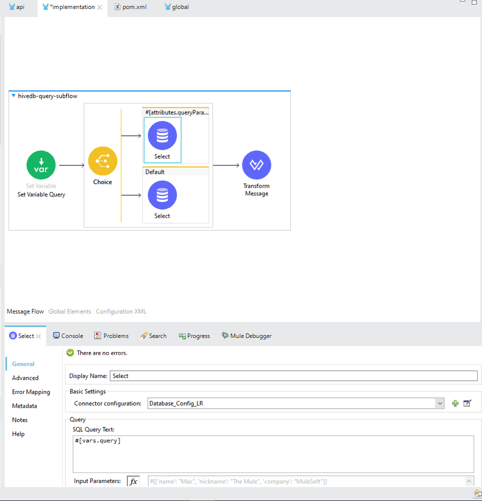
Task: Switch to the api editor tab
Action: click(x=17, y=7)
